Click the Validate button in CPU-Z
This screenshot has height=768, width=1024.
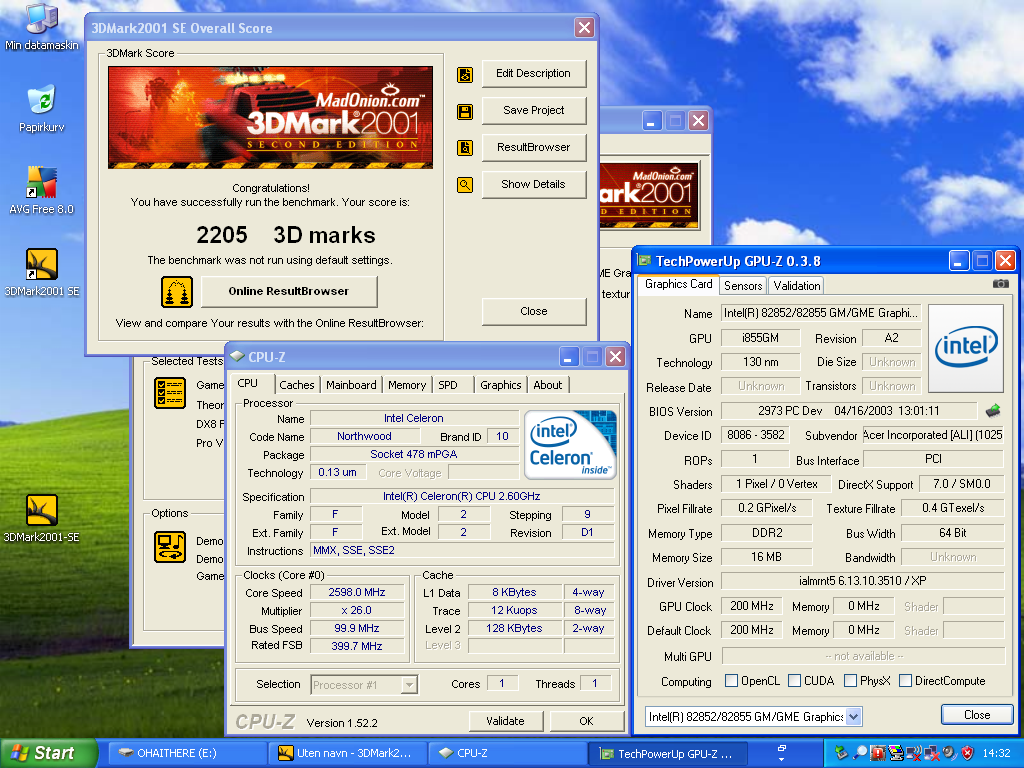tap(505, 721)
